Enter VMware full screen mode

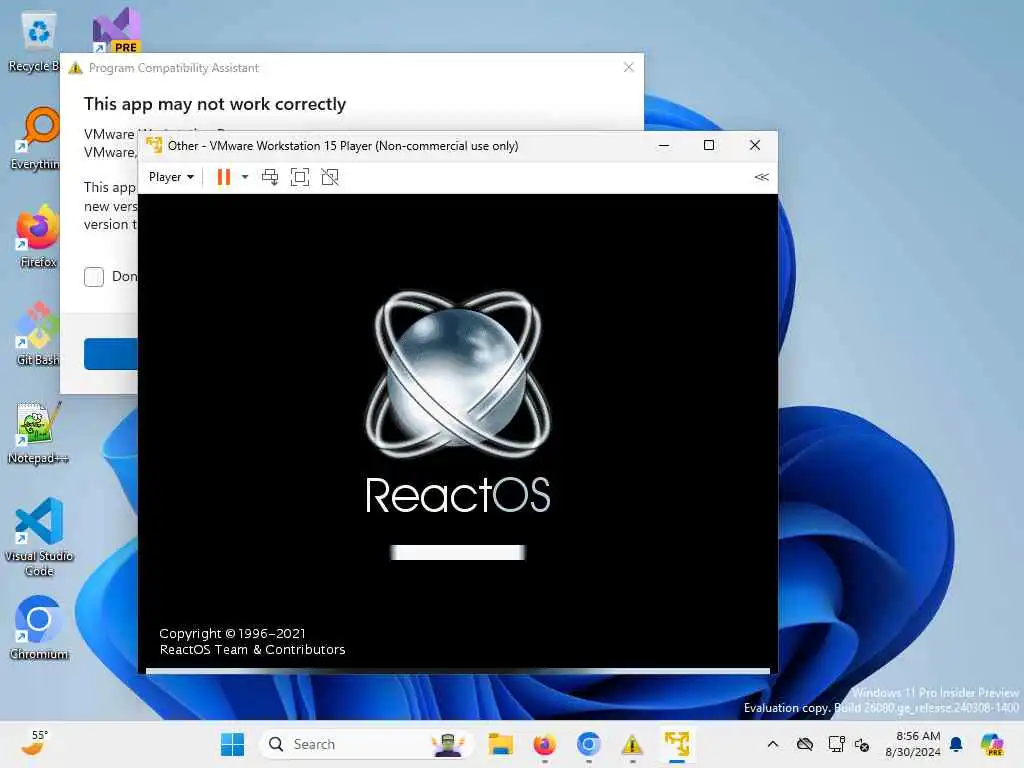pos(300,177)
